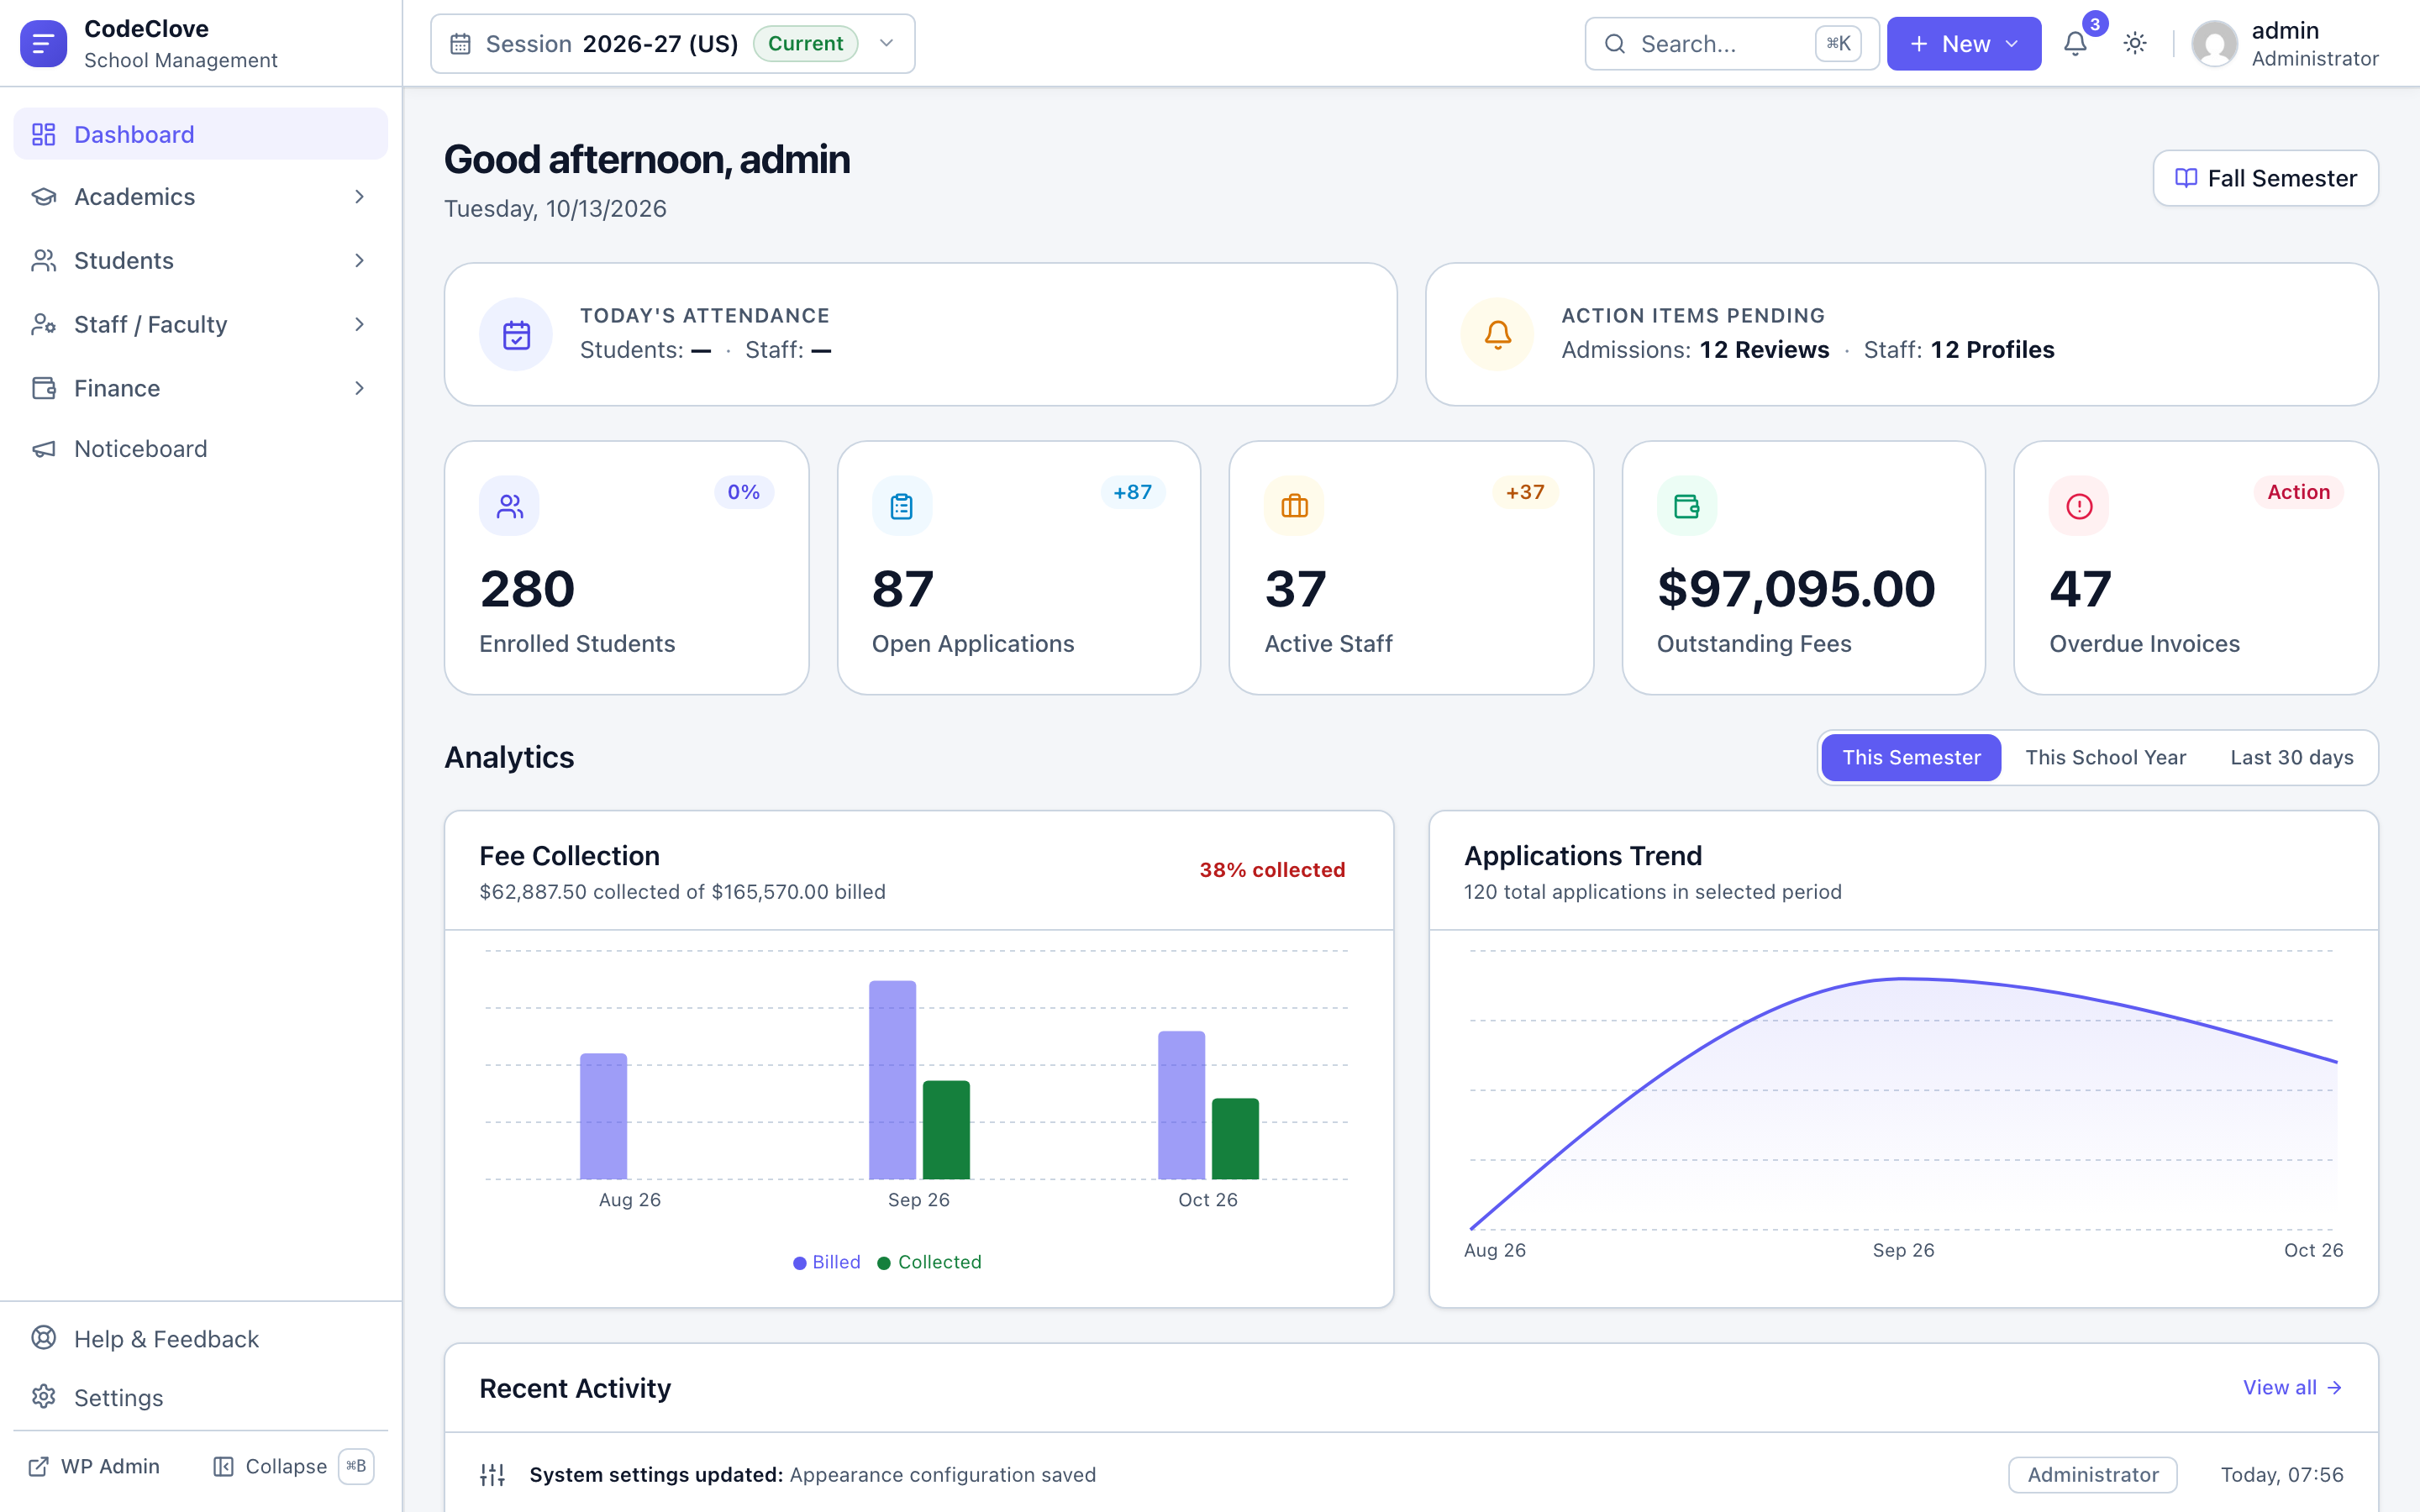Toggle the light/dark theme sun icon
Screen dimensions: 2420x1512
pos(2135,44)
